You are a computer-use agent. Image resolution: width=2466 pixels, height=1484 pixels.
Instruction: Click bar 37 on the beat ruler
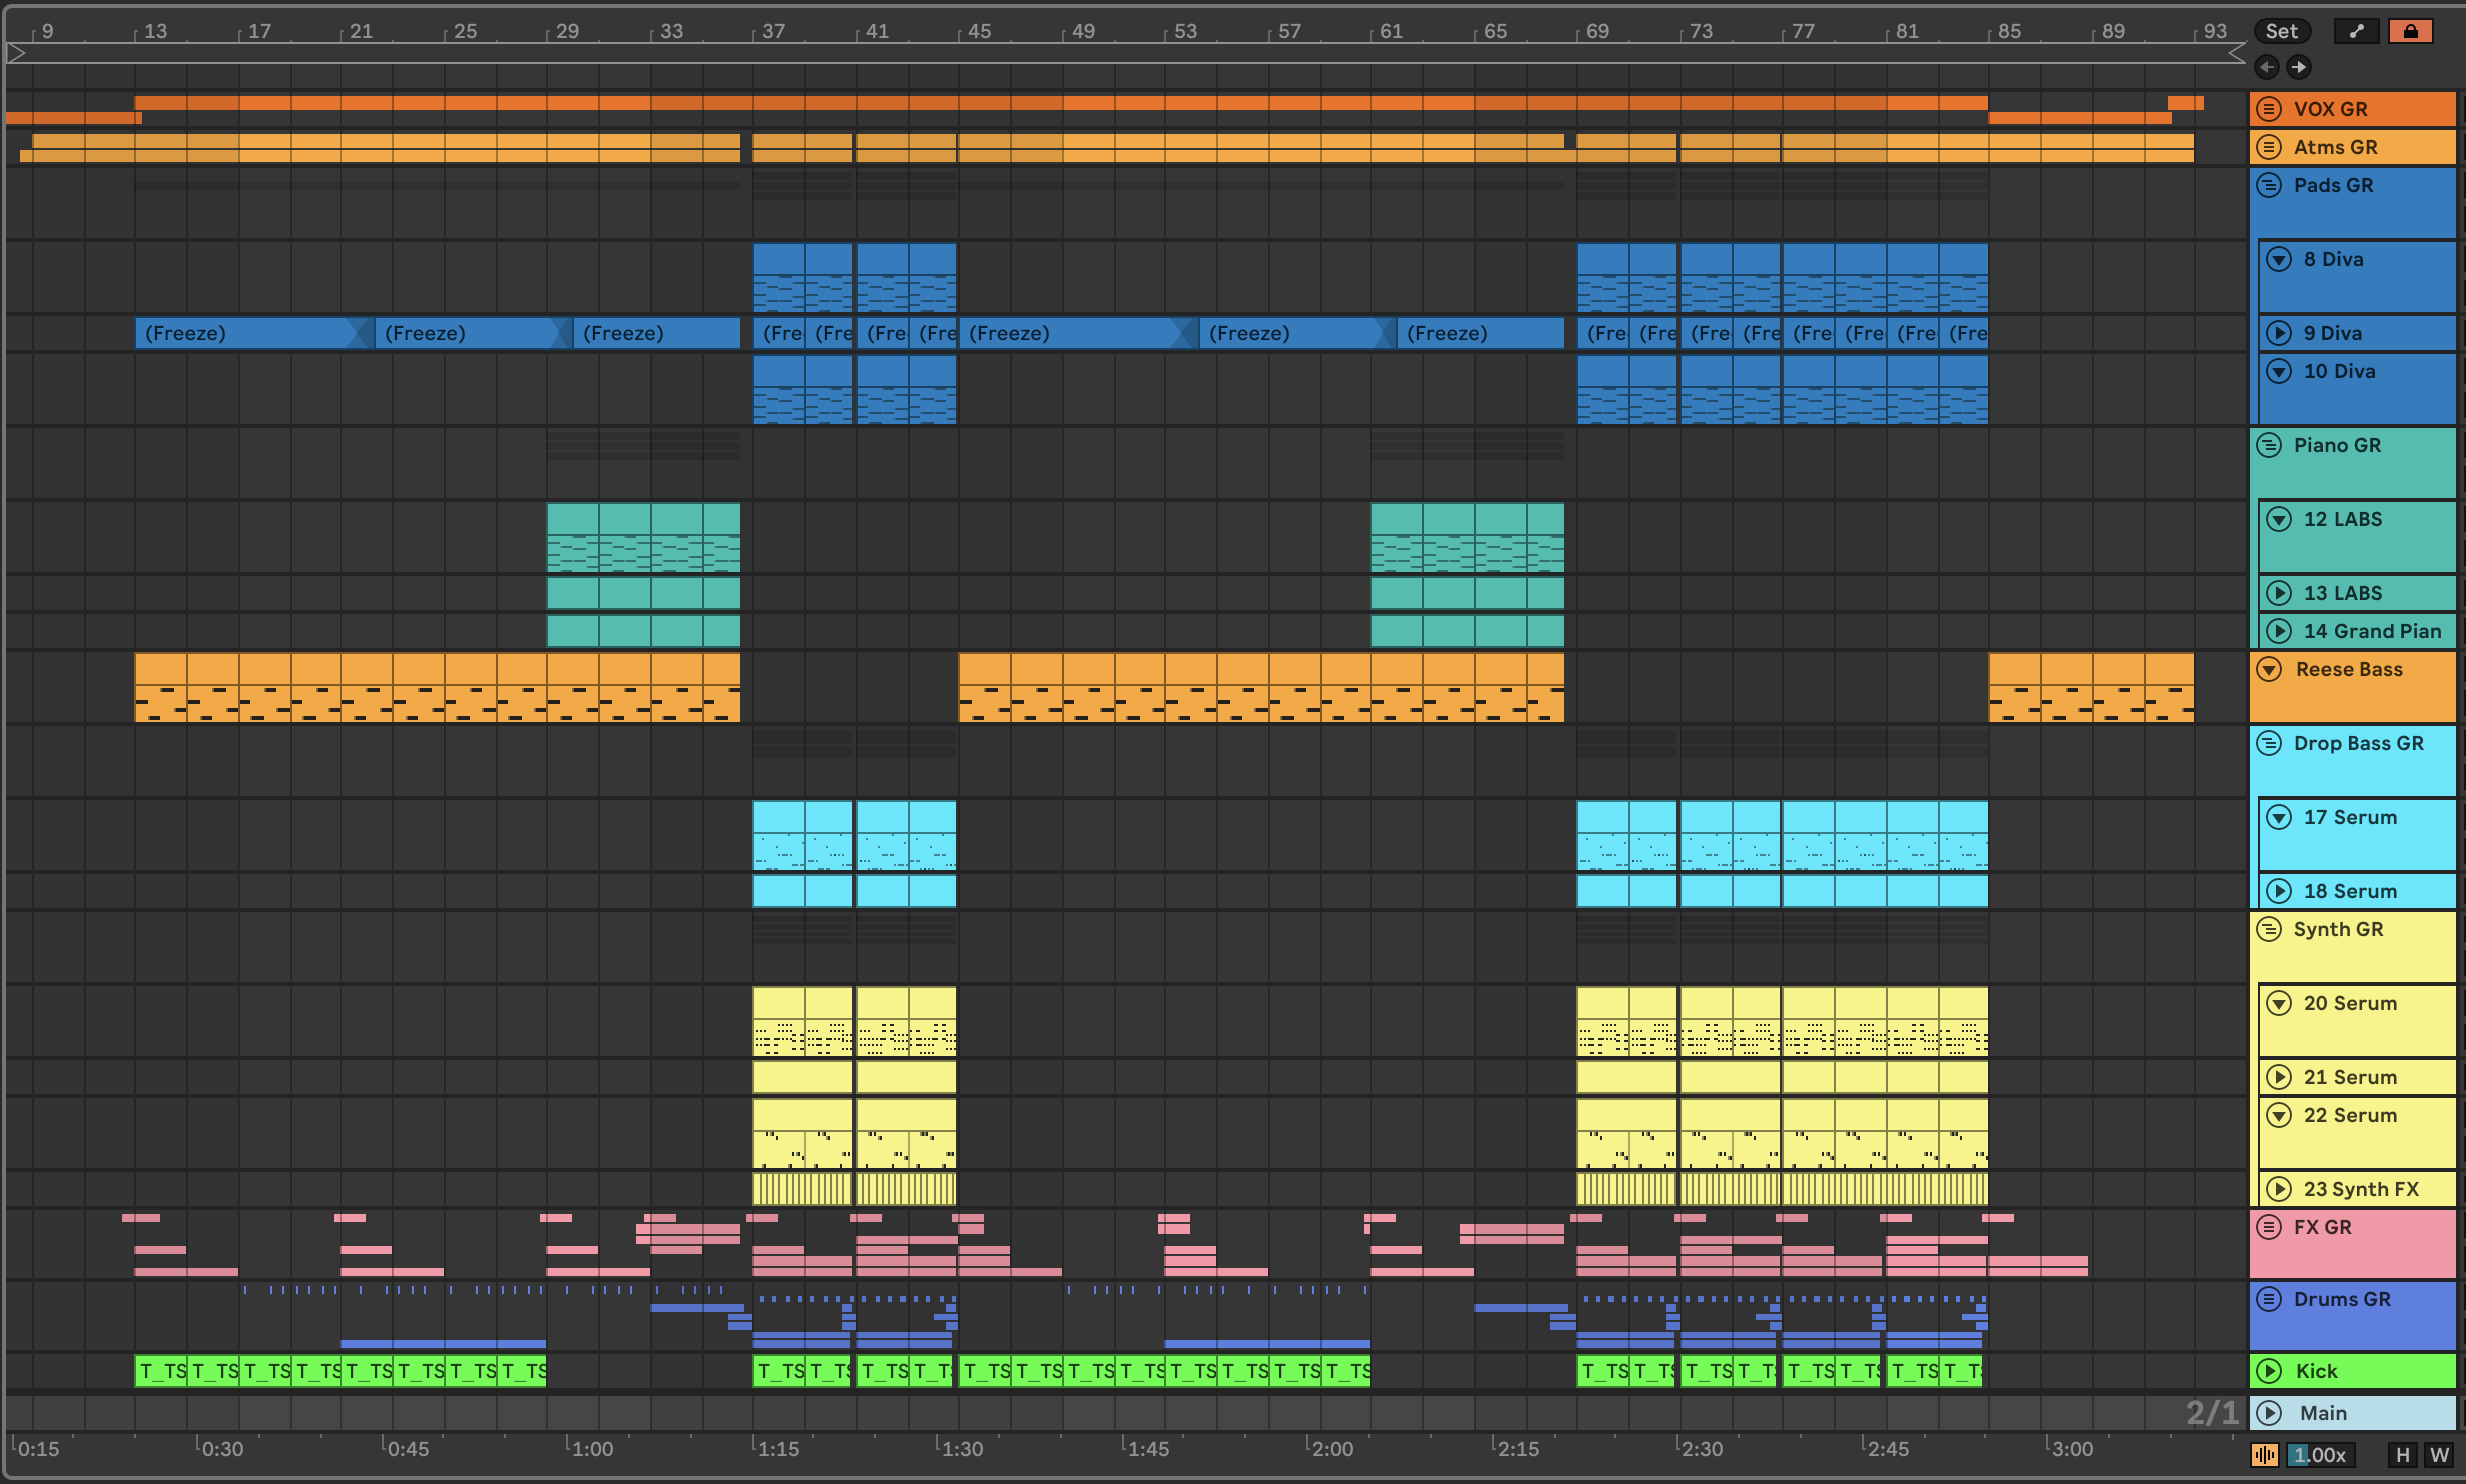click(773, 31)
